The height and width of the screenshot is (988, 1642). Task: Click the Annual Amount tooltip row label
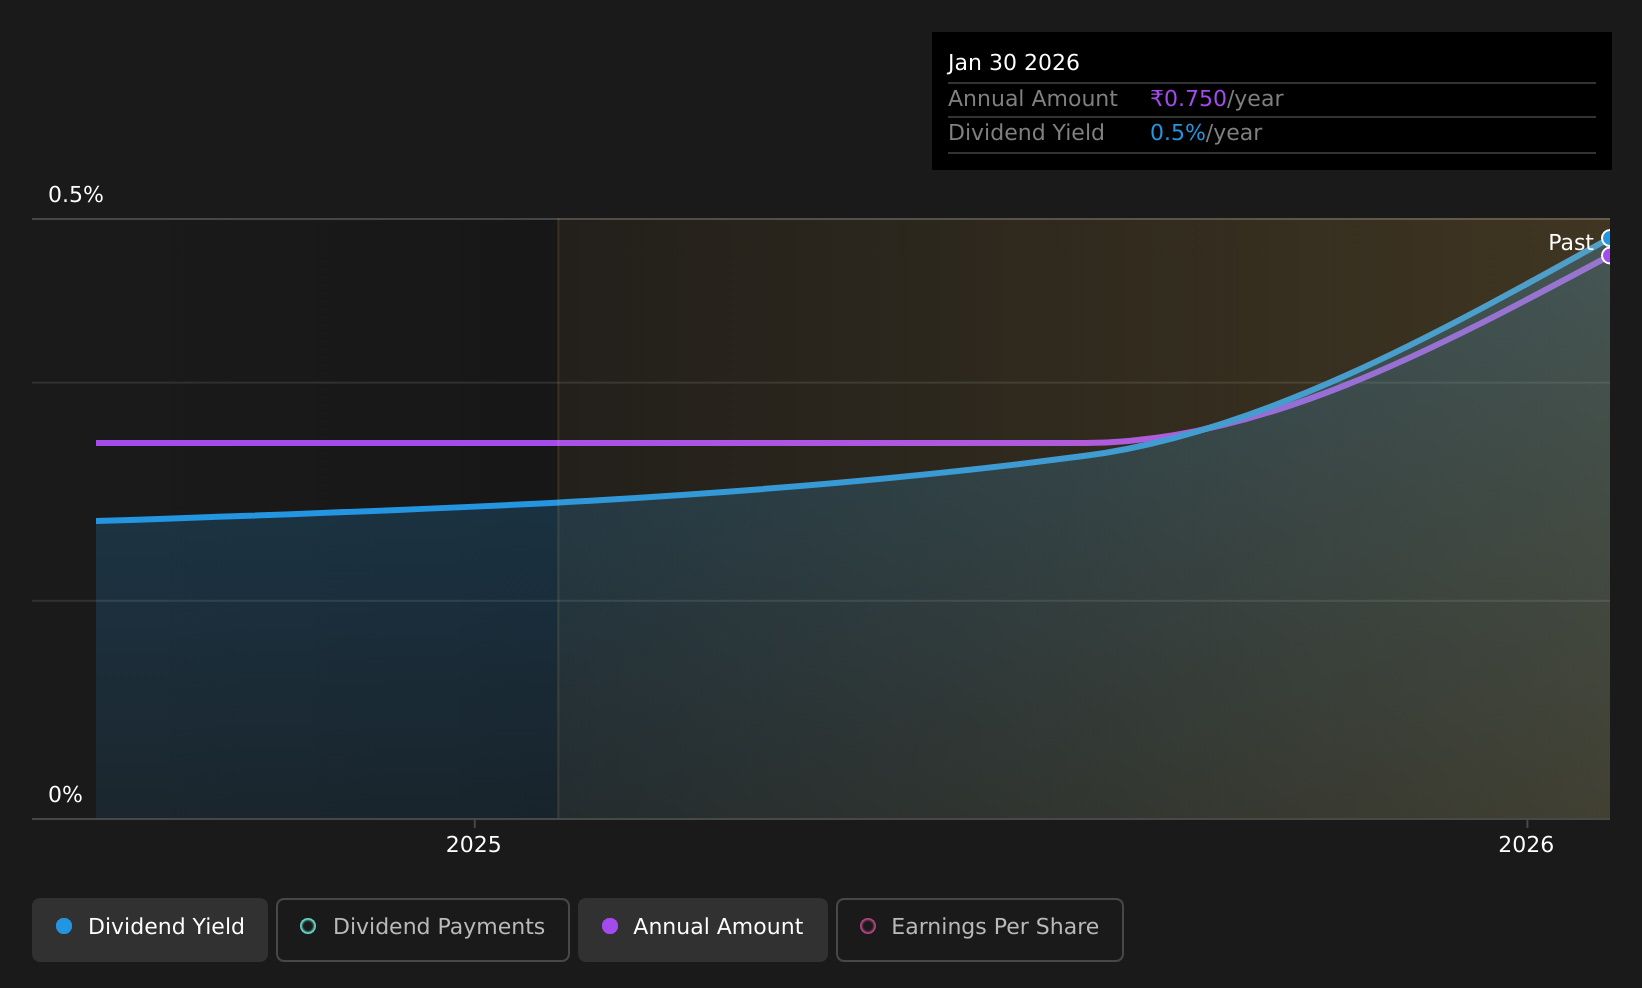coord(1033,99)
